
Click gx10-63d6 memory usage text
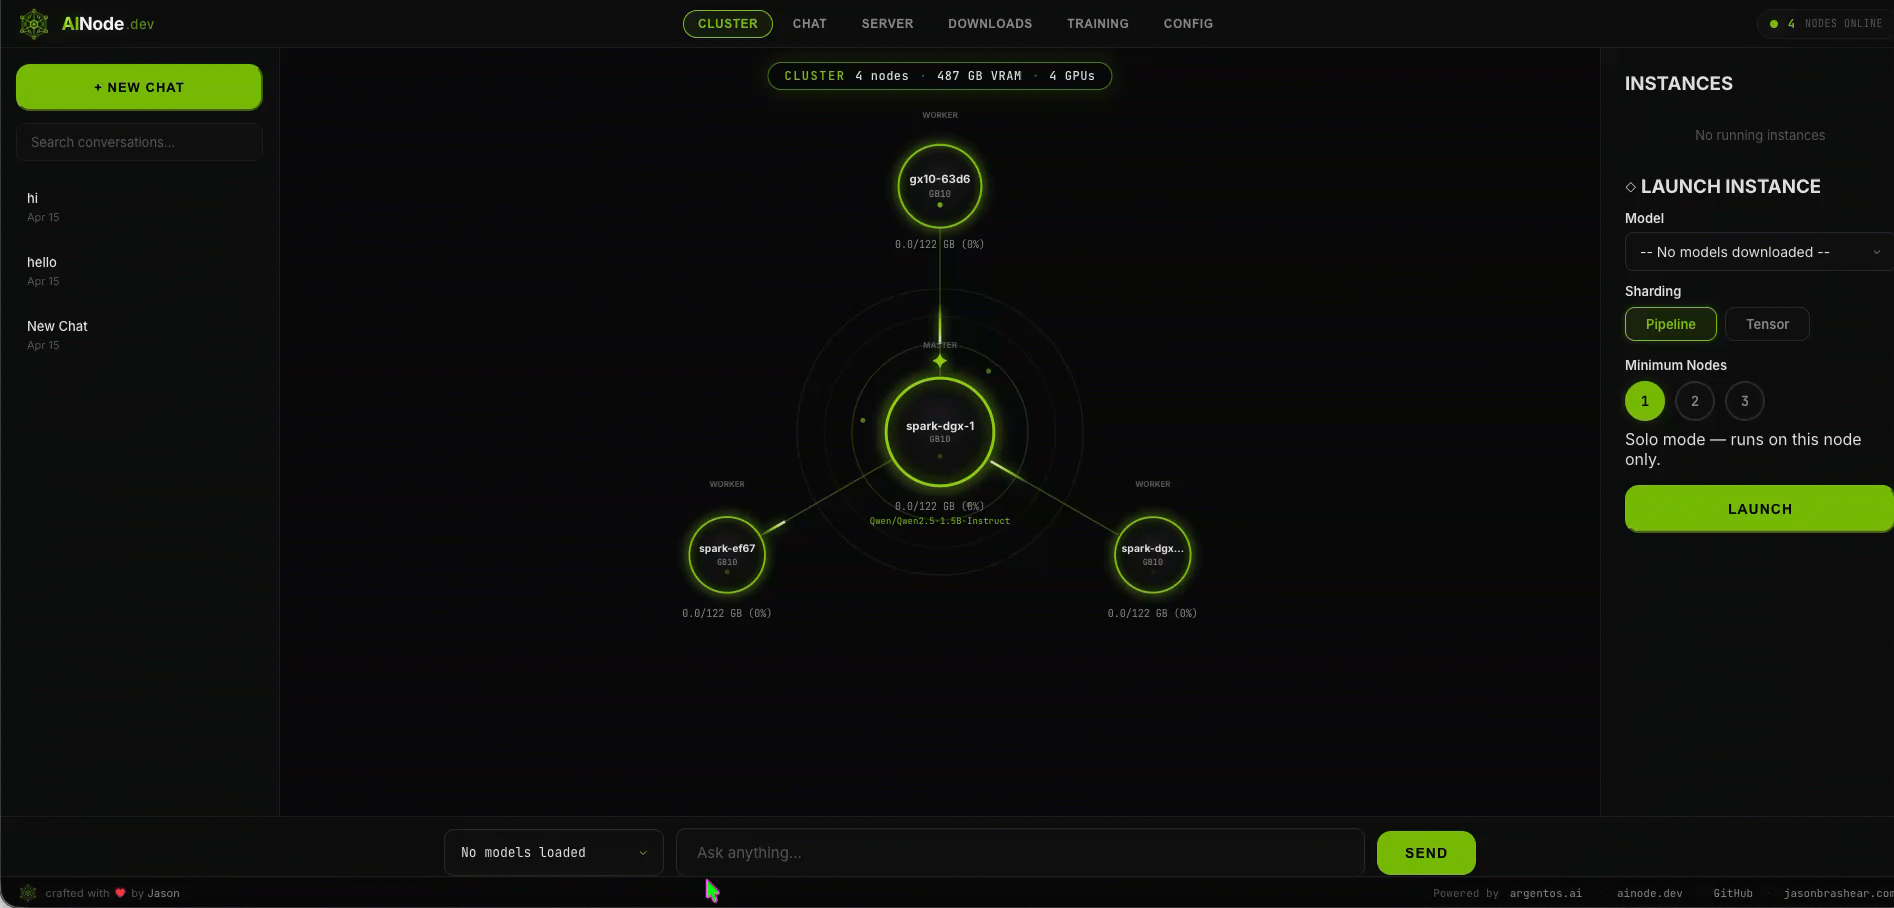[x=940, y=244]
